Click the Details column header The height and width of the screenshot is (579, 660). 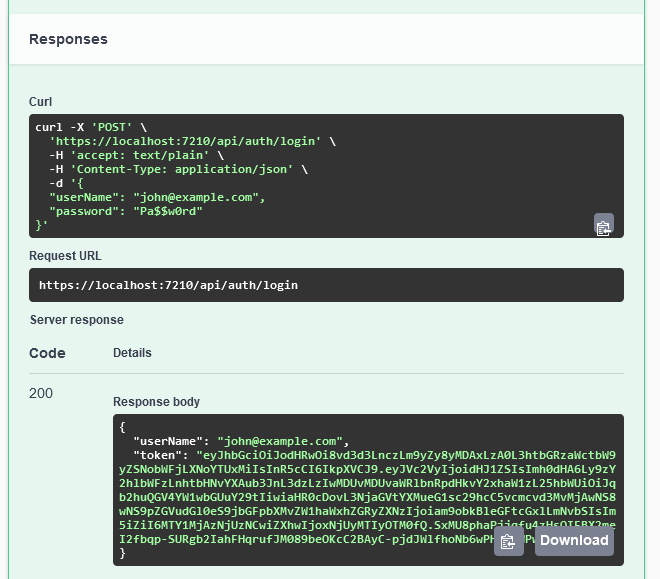click(x=132, y=353)
